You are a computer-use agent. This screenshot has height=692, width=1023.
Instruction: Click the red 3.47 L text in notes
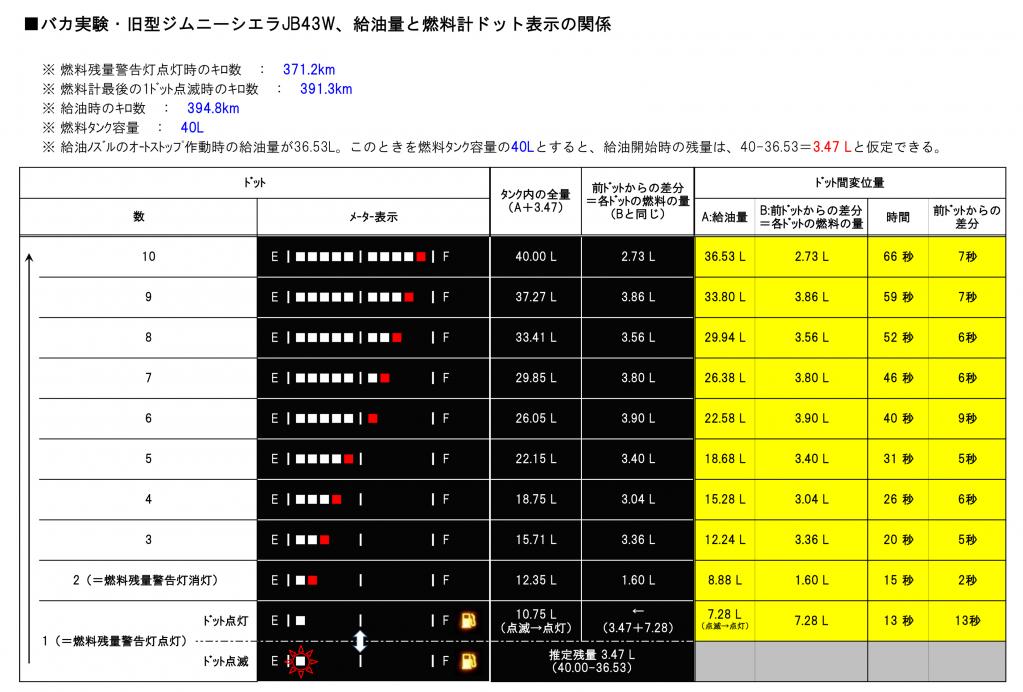(831, 147)
